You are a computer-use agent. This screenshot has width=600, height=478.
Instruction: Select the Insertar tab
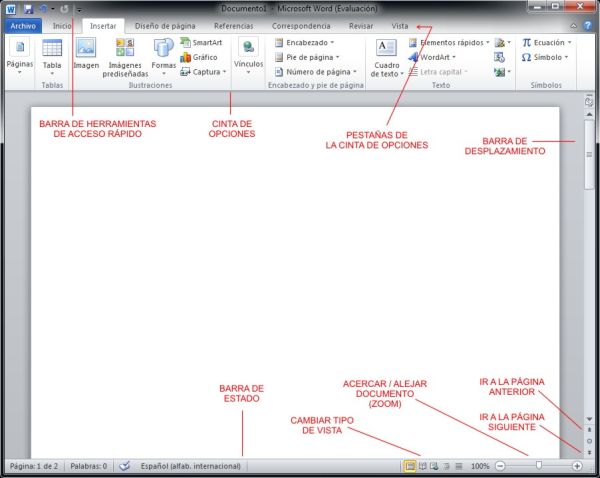pyautogui.click(x=103, y=26)
